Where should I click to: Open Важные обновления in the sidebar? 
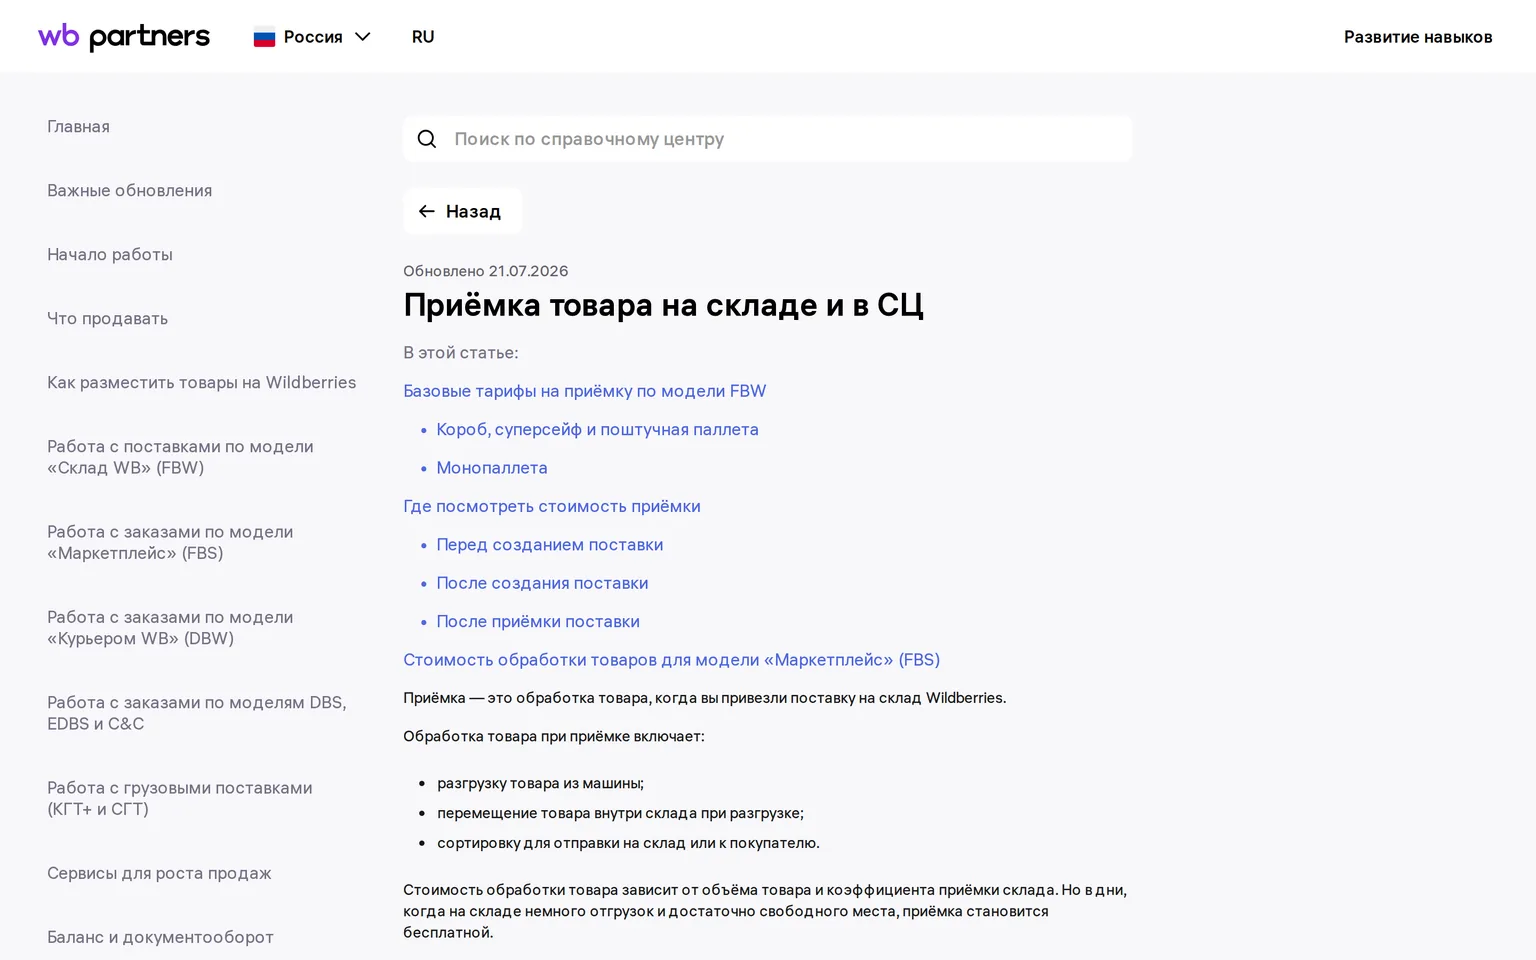(x=129, y=190)
